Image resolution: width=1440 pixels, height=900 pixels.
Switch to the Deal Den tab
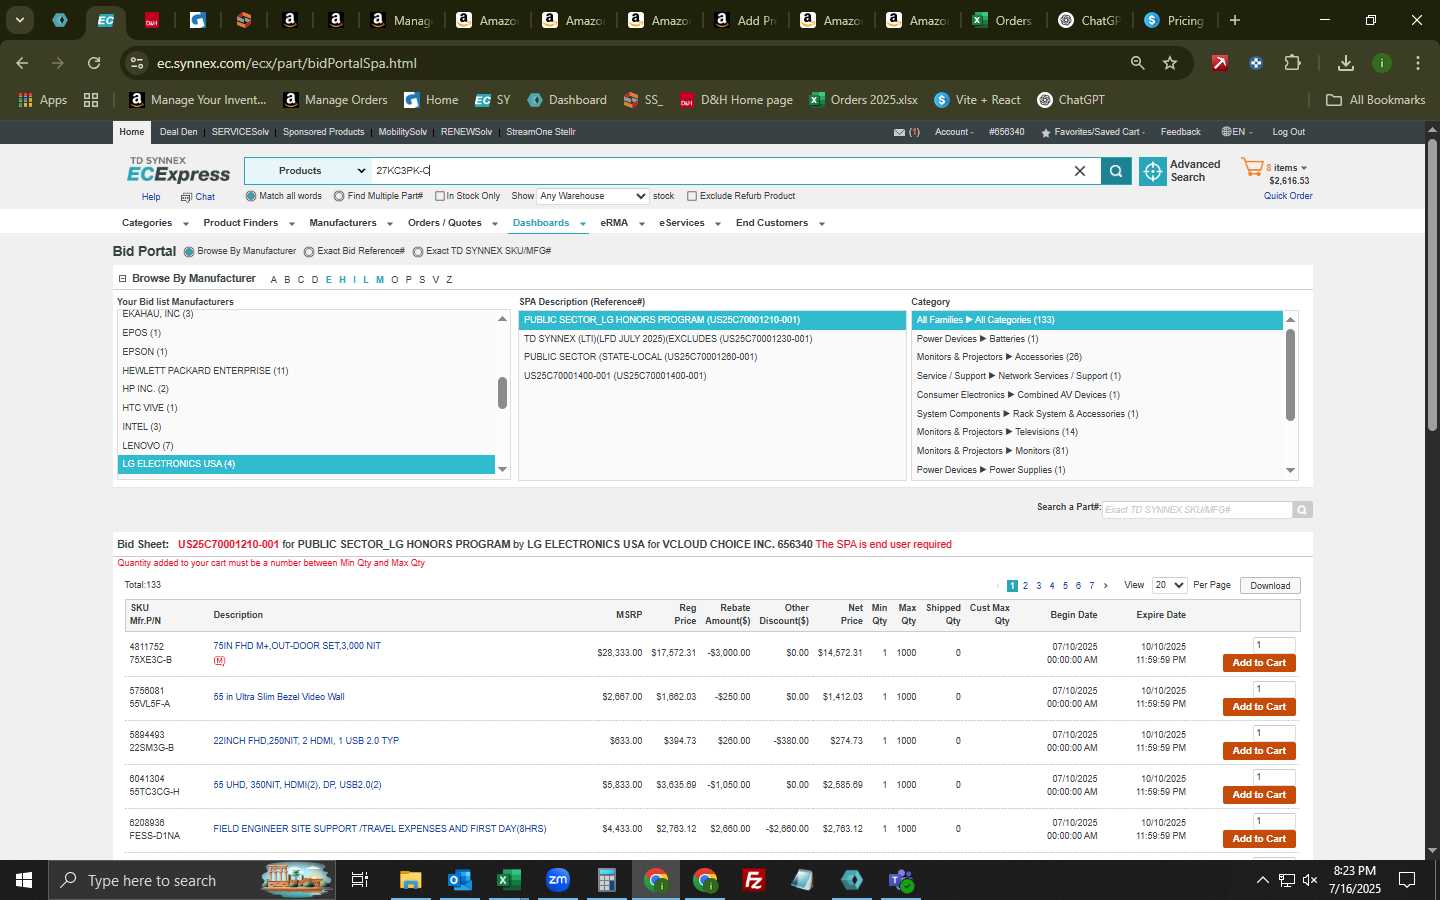(178, 132)
